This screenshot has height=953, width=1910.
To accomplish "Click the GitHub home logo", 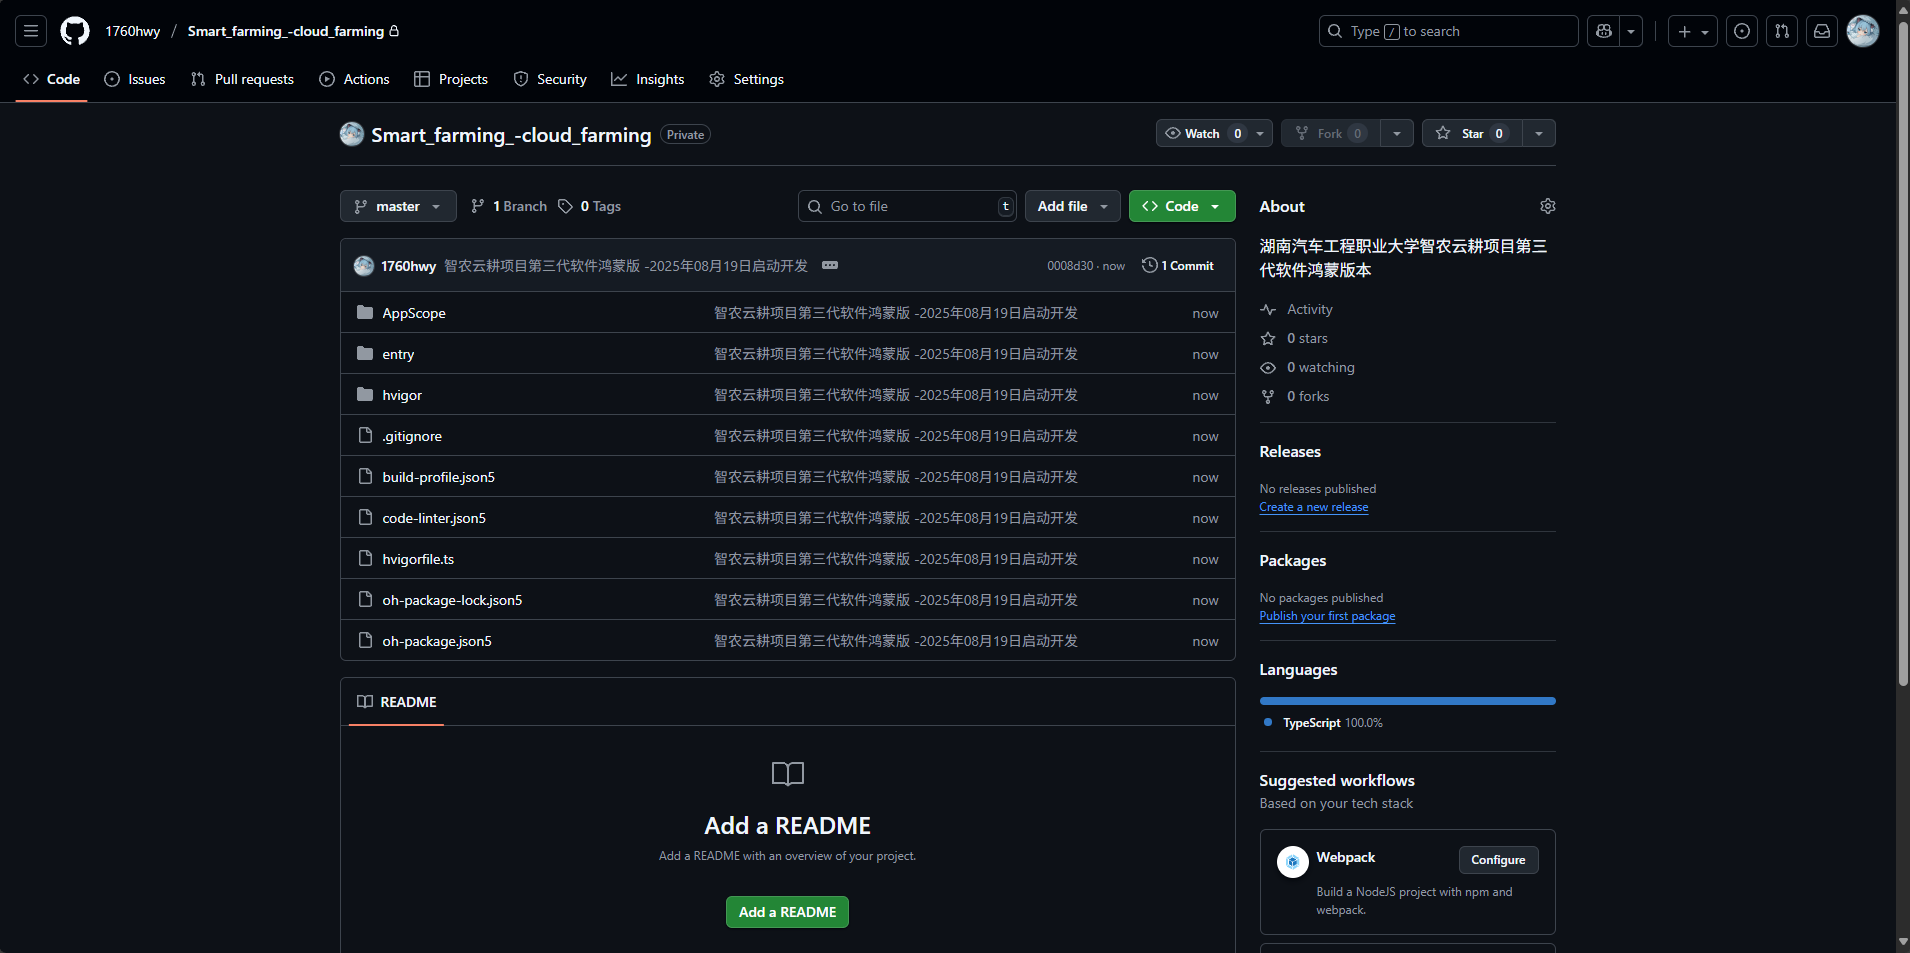I will pyautogui.click(x=74, y=31).
